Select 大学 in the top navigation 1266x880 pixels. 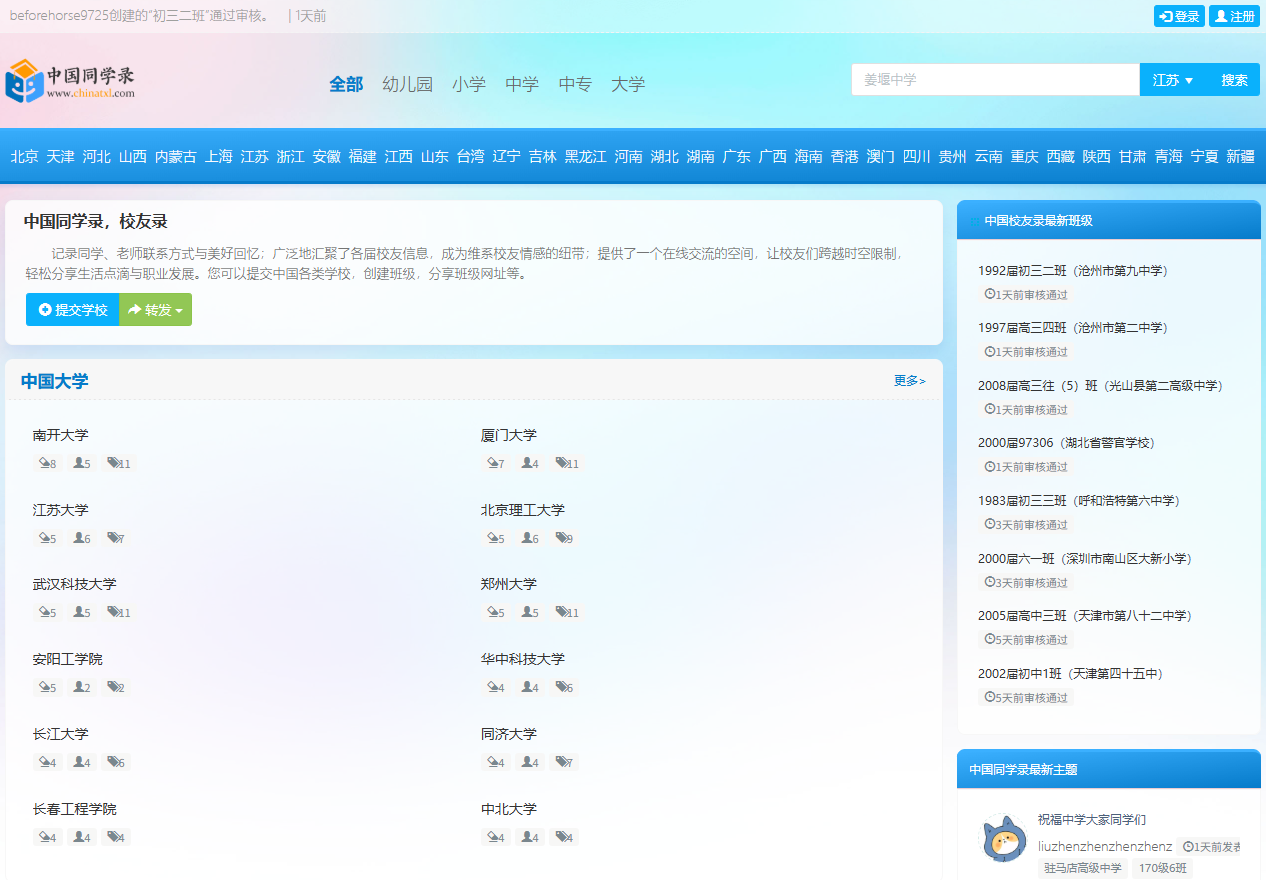pos(628,84)
